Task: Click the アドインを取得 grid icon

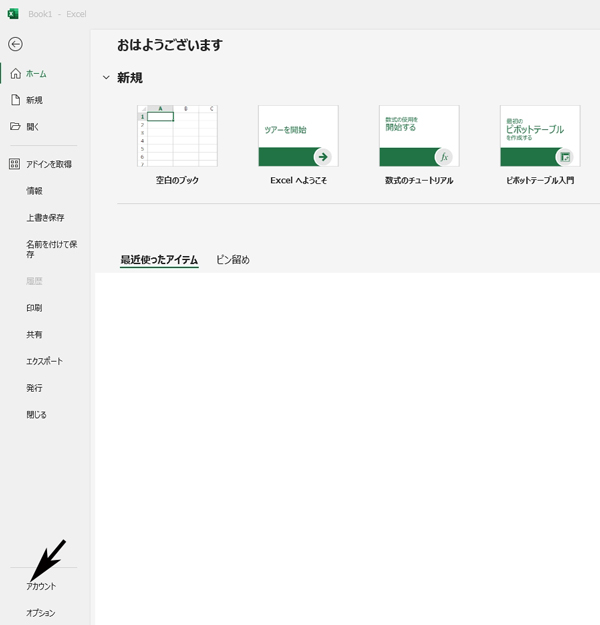Action: pos(15,164)
